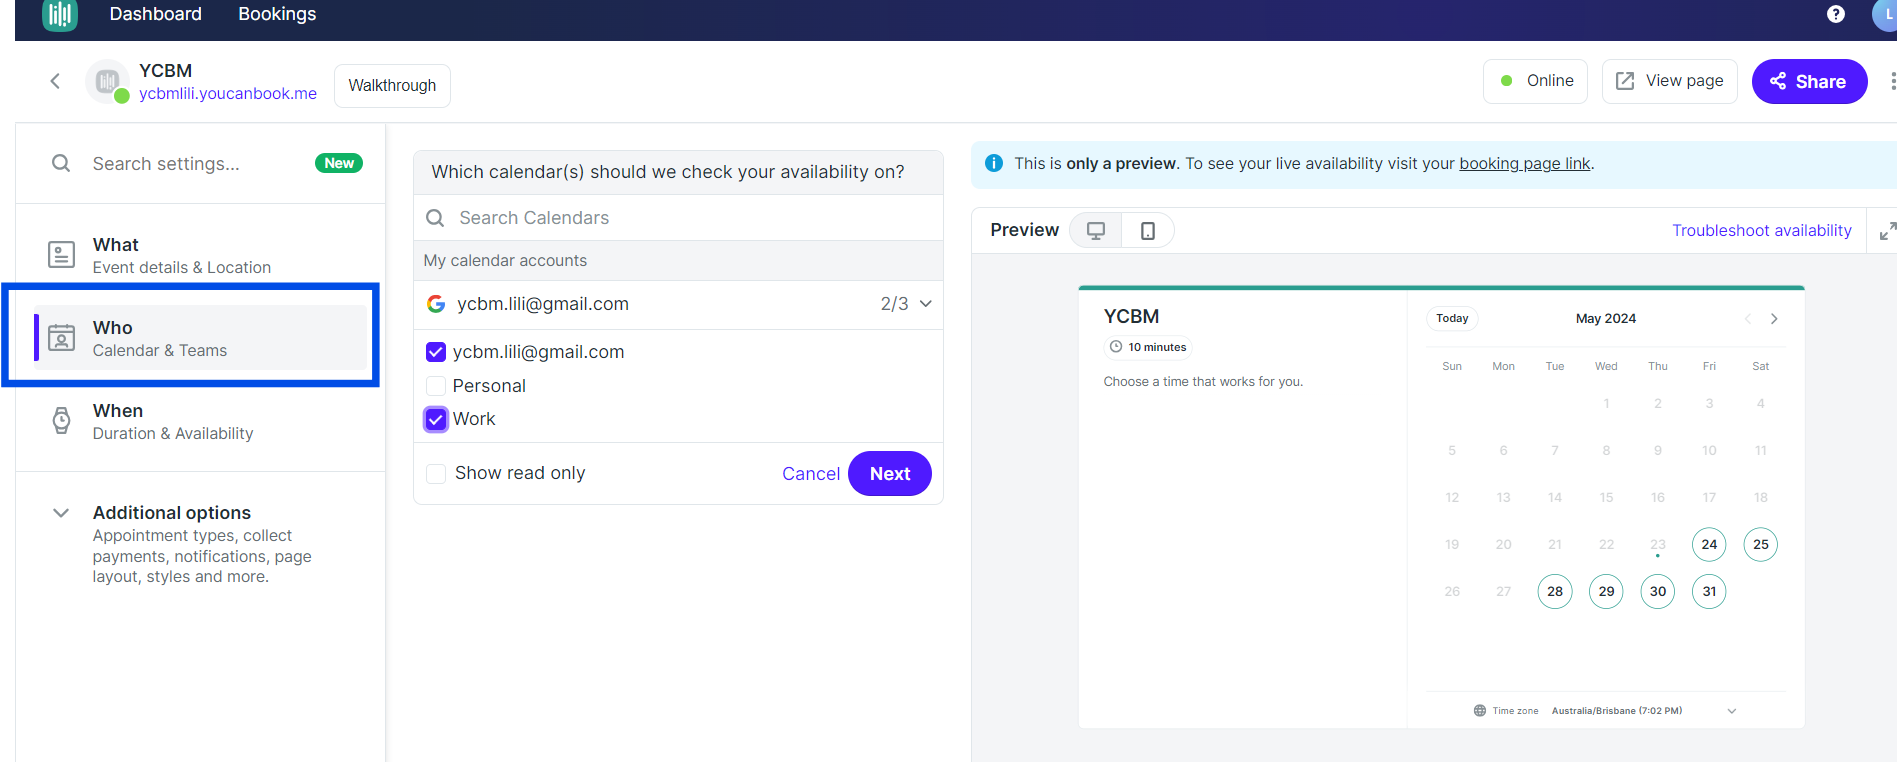Select What Event details & Location
The width and height of the screenshot is (1897, 762).
[x=200, y=255]
